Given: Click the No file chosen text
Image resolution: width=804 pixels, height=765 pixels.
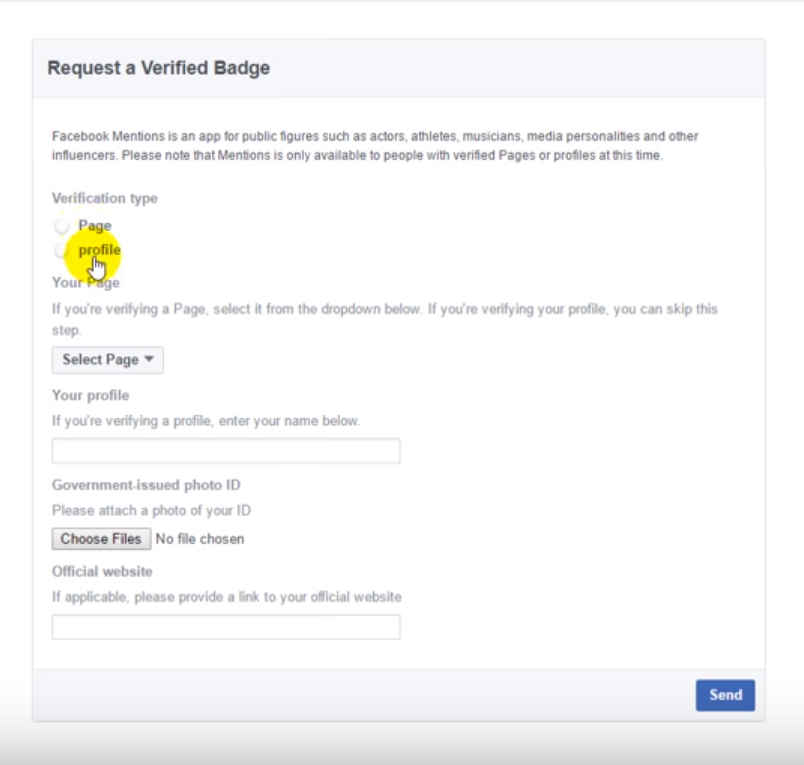Looking at the screenshot, I should pyautogui.click(x=201, y=538).
